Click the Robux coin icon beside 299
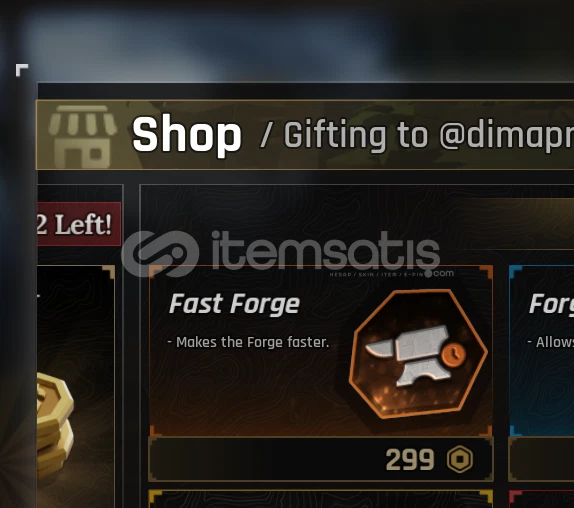 460,459
